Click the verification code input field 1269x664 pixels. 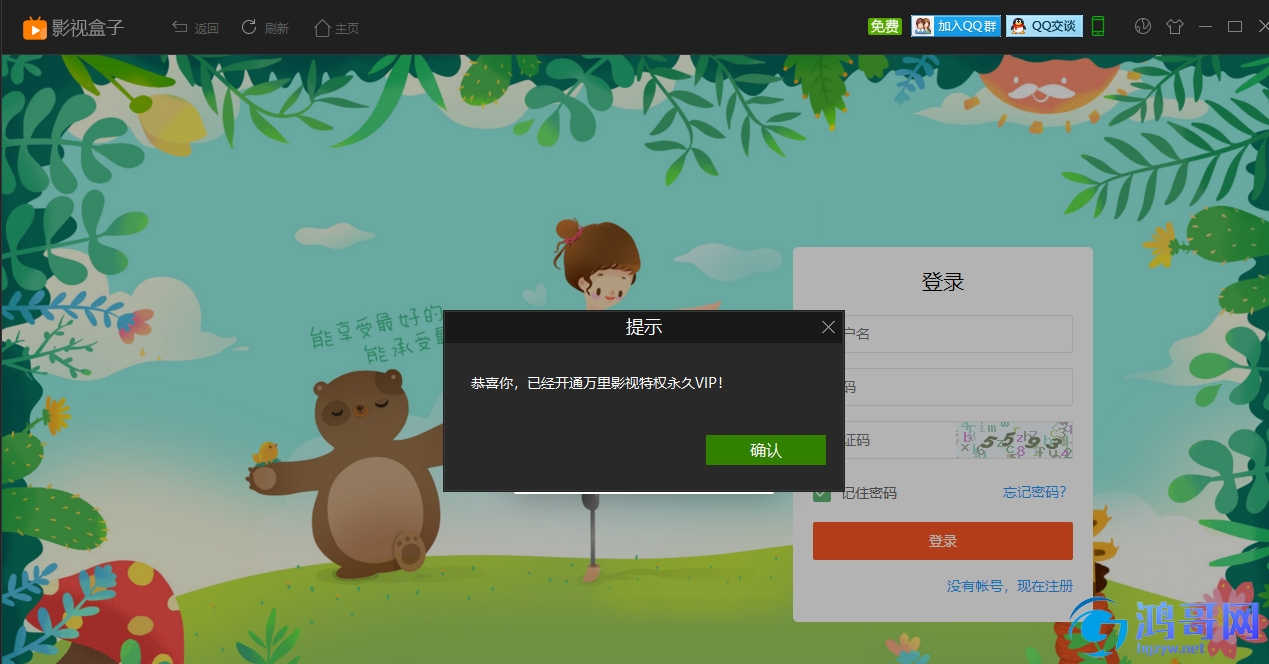(884, 440)
